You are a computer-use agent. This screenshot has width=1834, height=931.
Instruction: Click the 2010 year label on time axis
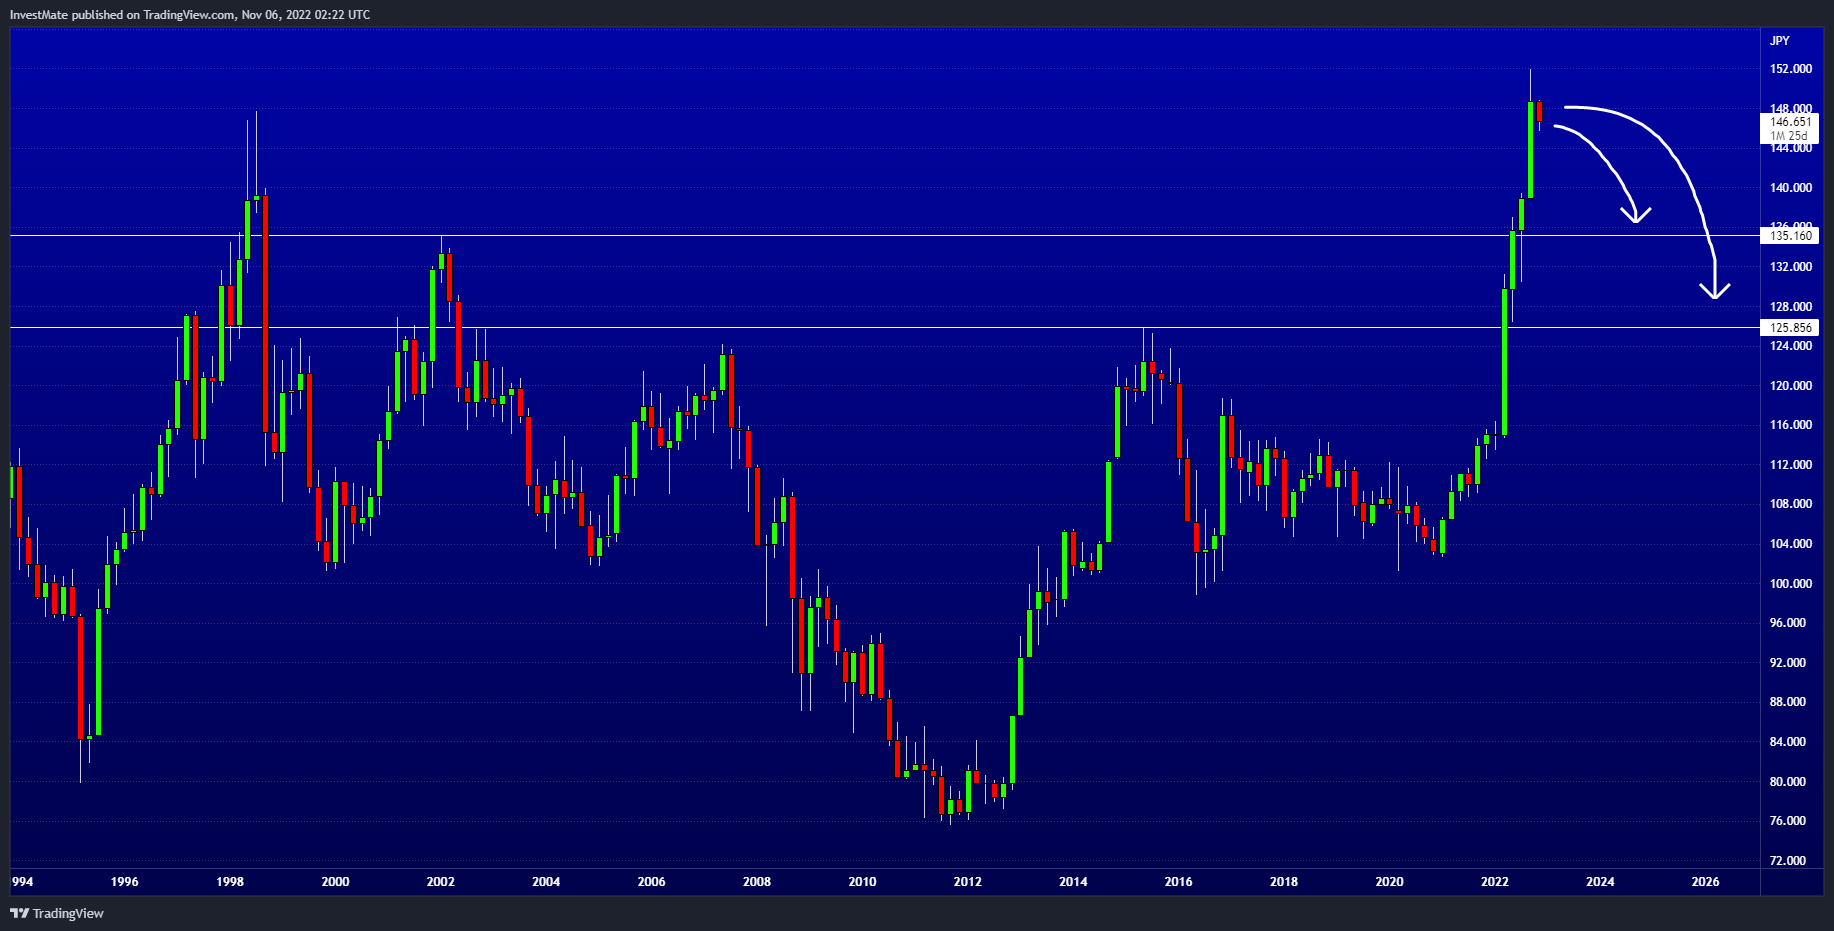click(862, 882)
